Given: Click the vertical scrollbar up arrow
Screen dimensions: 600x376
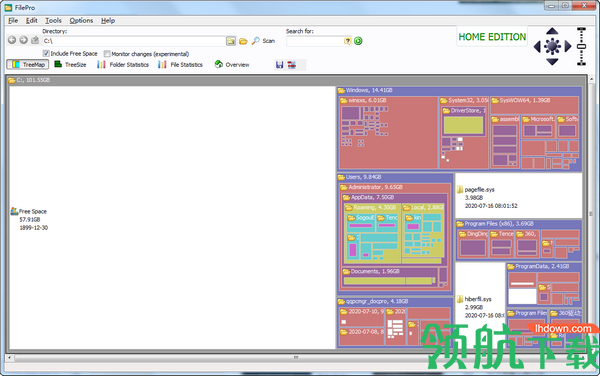Looking at the screenshot, I should (x=592, y=80).
